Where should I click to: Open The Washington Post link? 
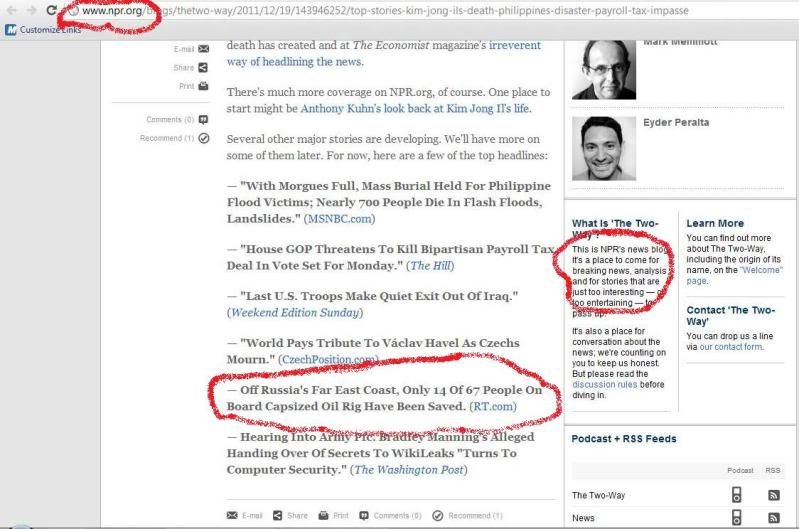click(x=409, y=469)
